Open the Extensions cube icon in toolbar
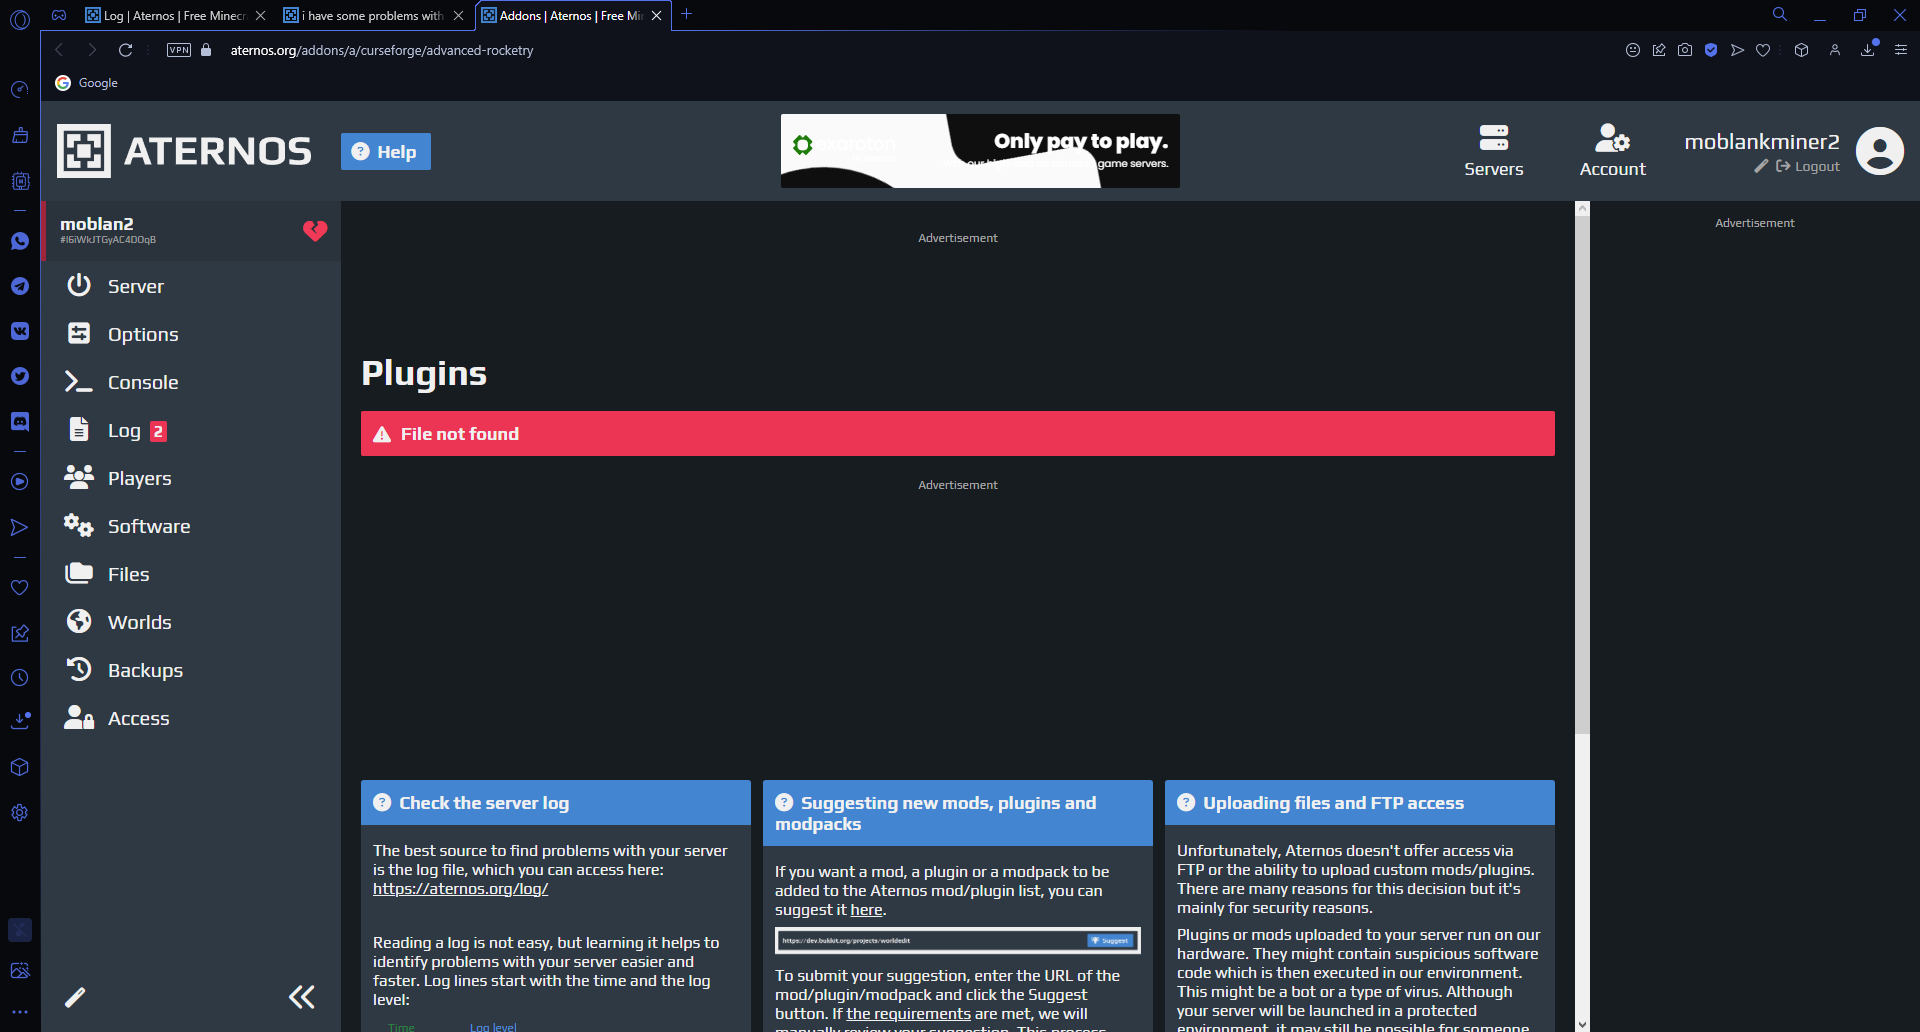This screenshot has width=1920, height=1032. (1801, 50)
